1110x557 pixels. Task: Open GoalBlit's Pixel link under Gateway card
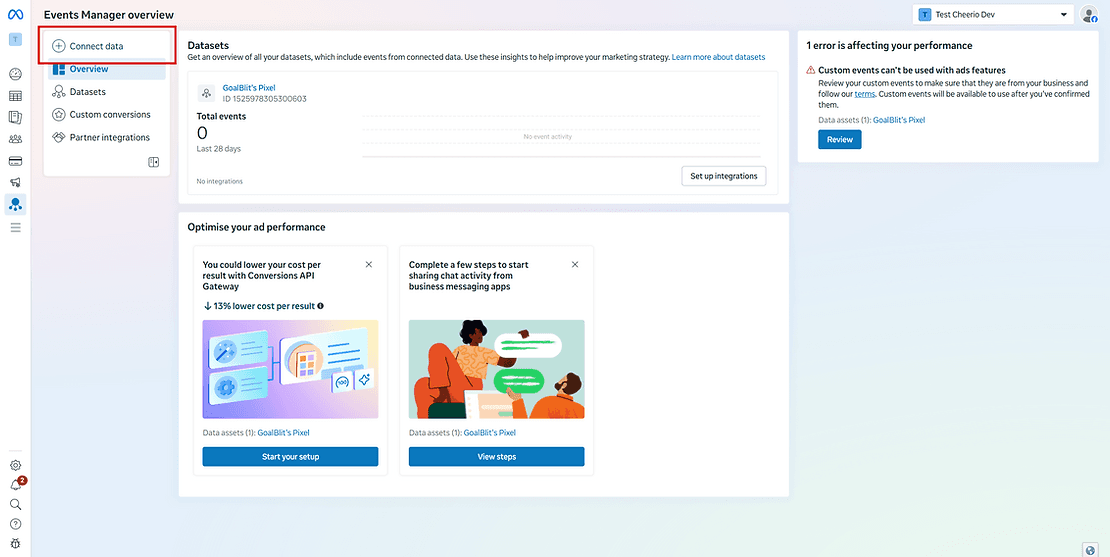tap(283, 432)
